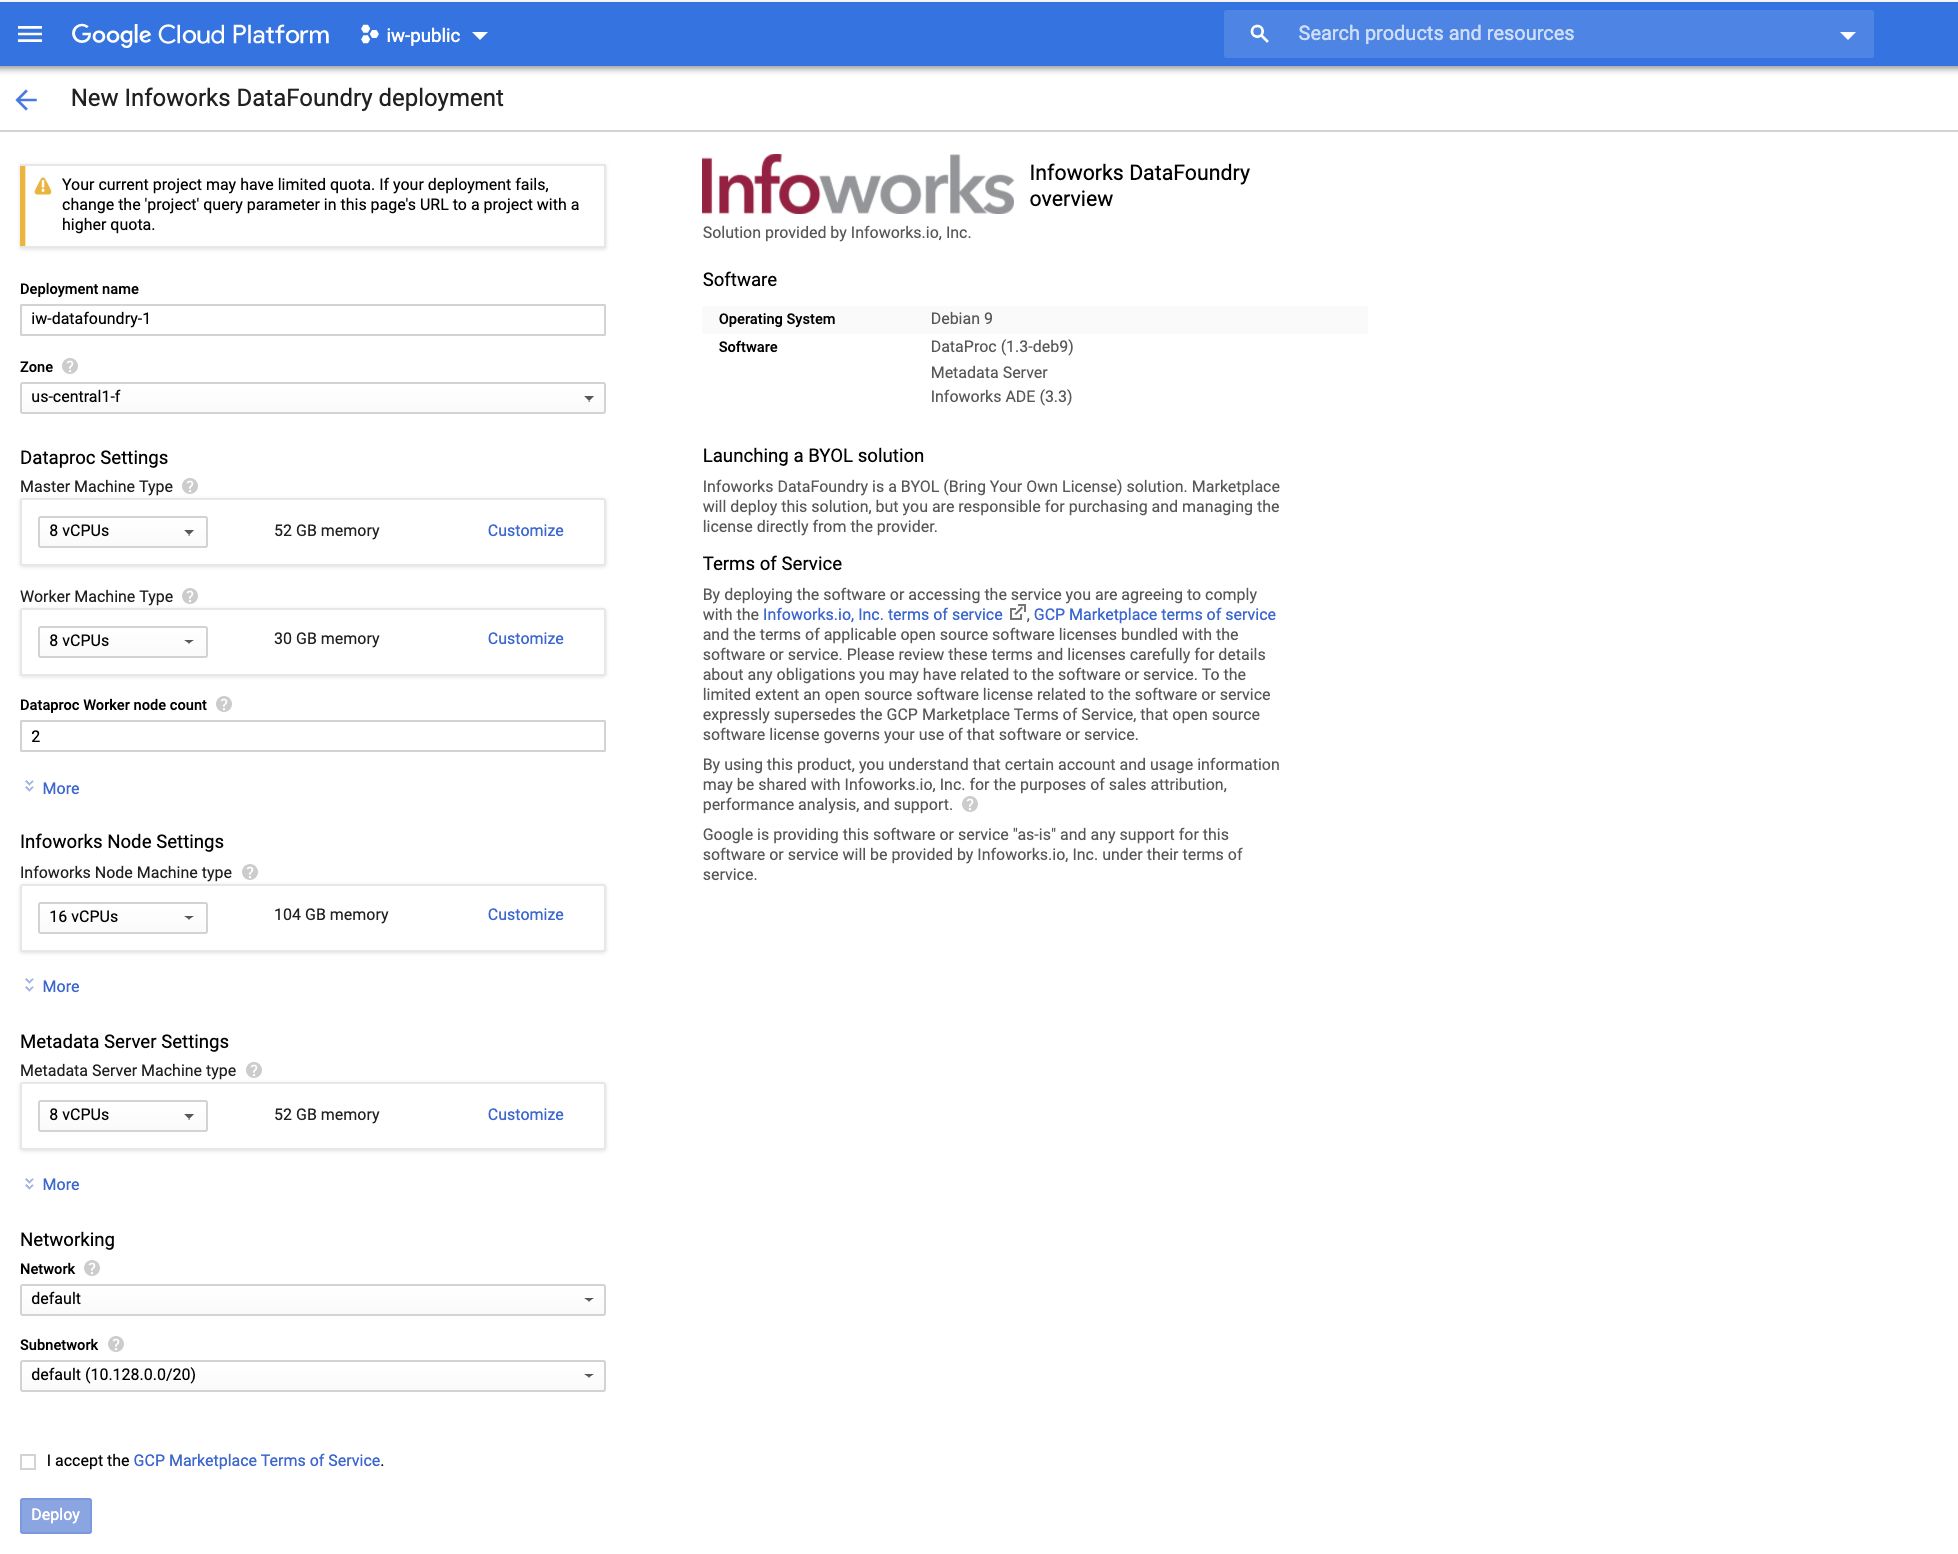1958x1554 pixels.
Task: Check the accept Terms of Service checkbox
Action: click(x=28, y=1461)
